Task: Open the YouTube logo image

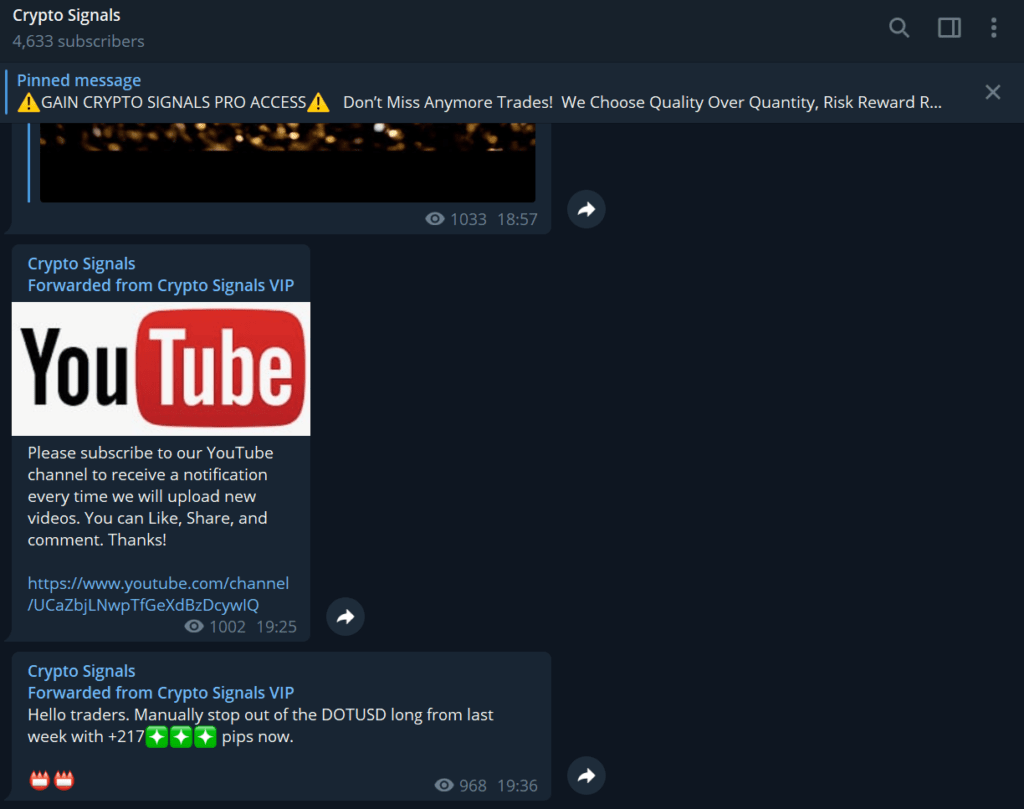Action: [161, 369]
